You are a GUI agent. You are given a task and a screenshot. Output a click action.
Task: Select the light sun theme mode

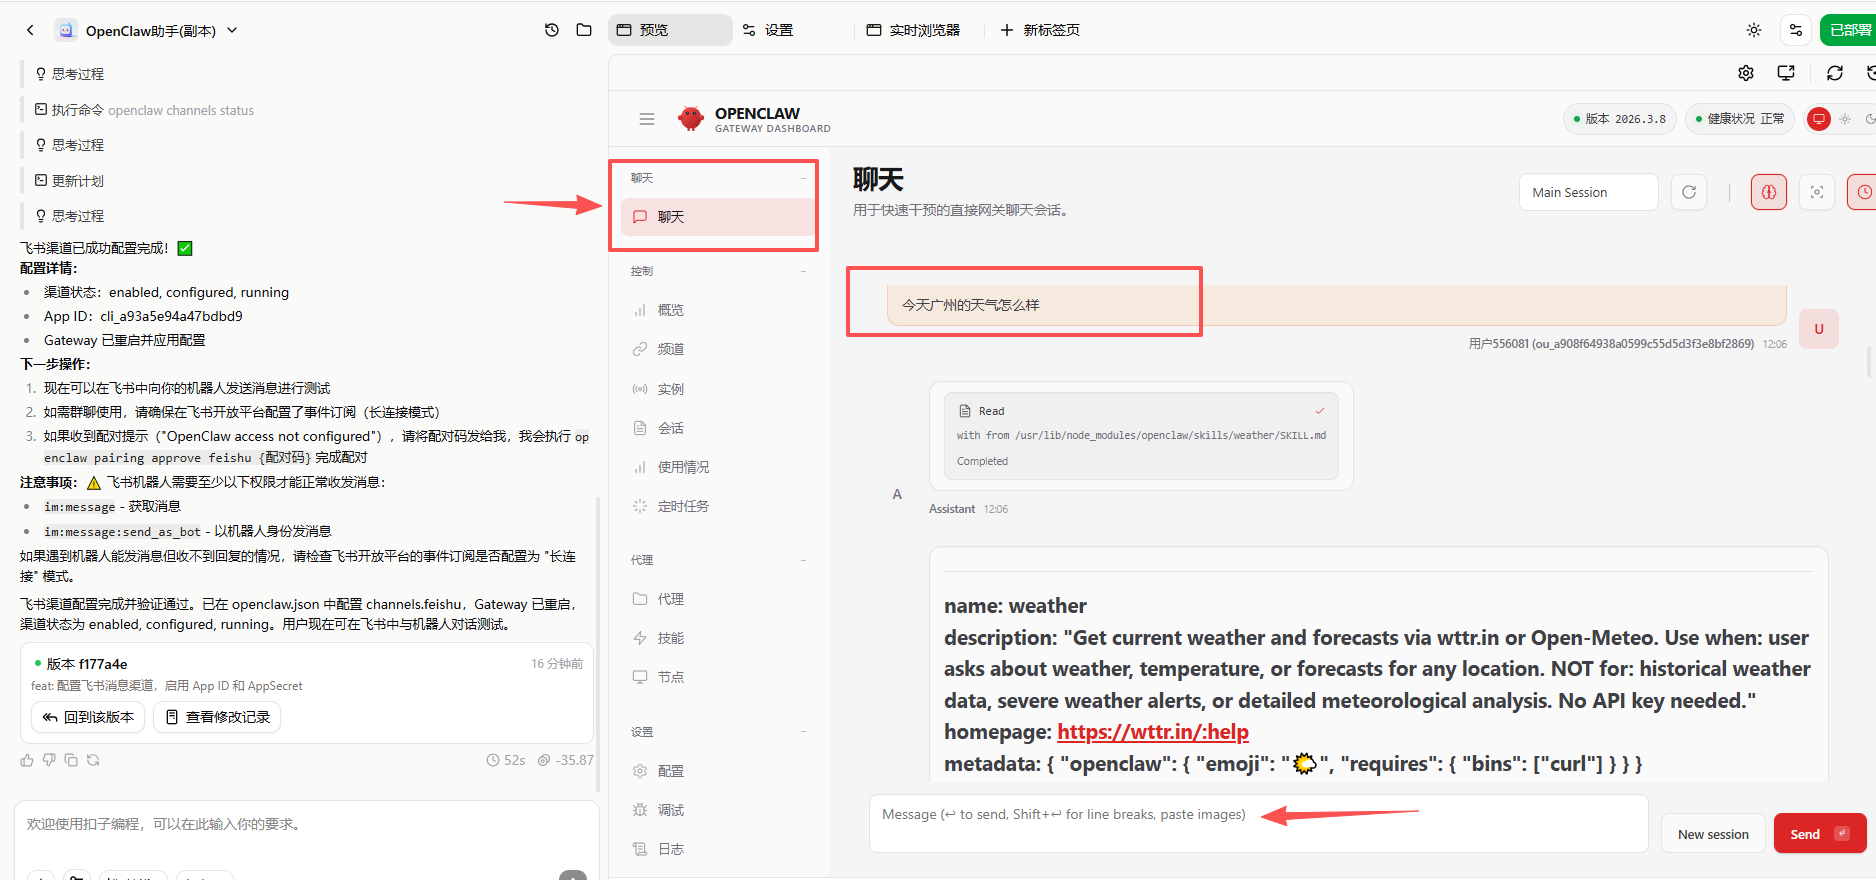click(1845, 119)
